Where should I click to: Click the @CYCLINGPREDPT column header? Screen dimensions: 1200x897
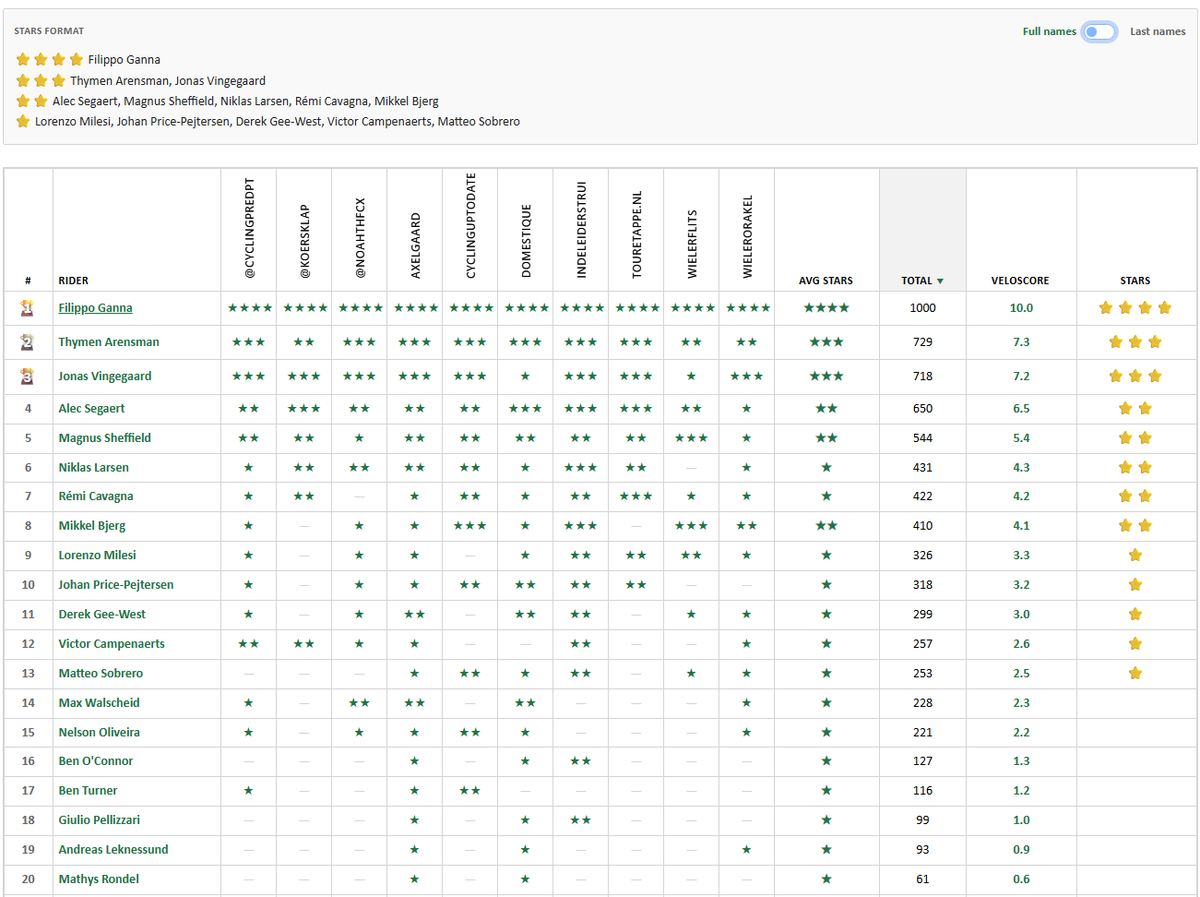249,229
